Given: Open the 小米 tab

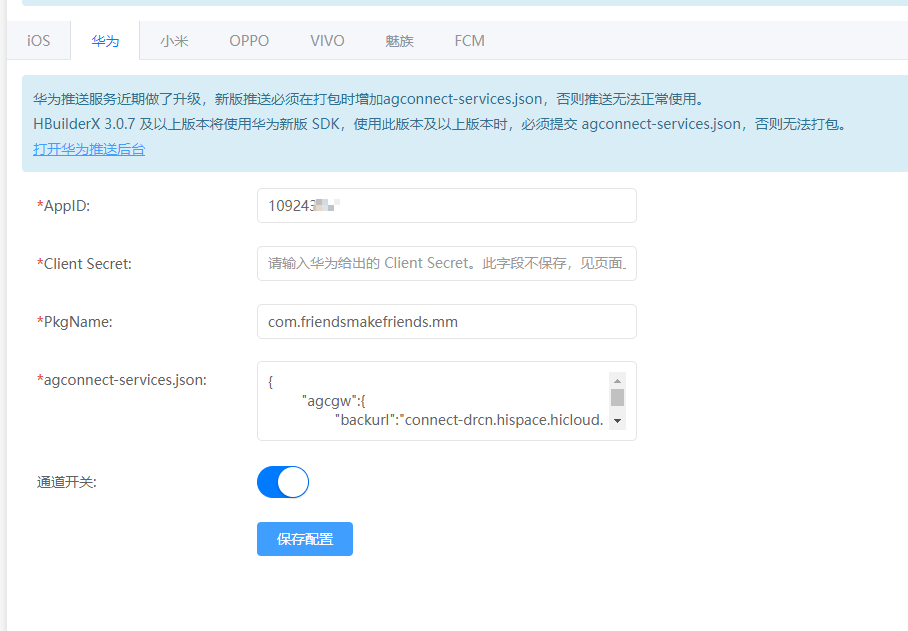Looking at the screenshot, I should click(x=174, y=41).
